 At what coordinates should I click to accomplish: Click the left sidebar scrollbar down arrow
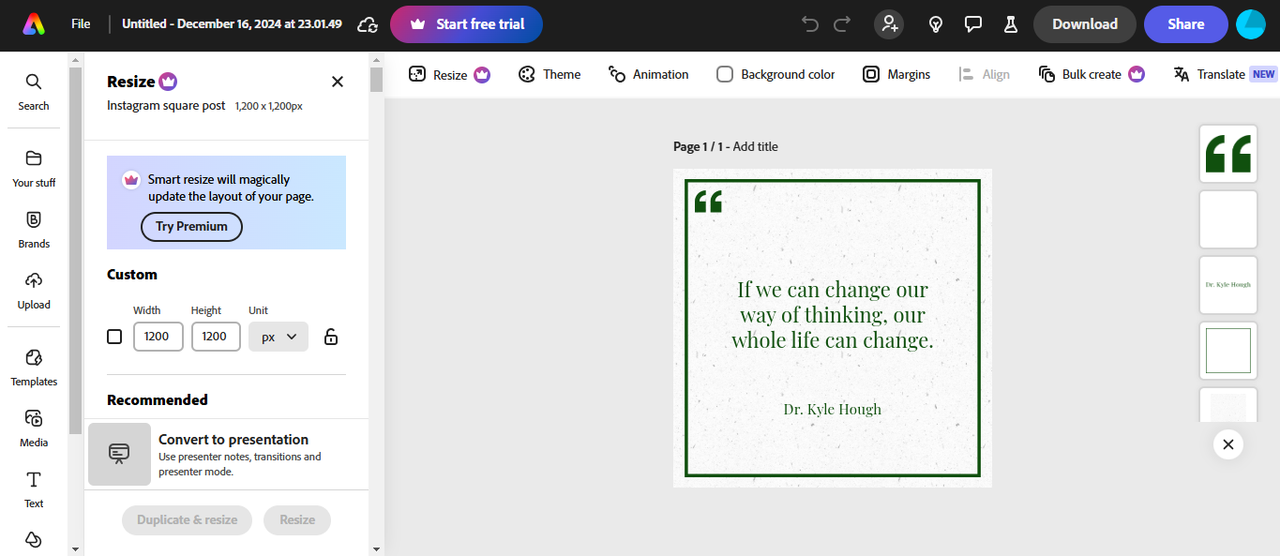point(76,548)
